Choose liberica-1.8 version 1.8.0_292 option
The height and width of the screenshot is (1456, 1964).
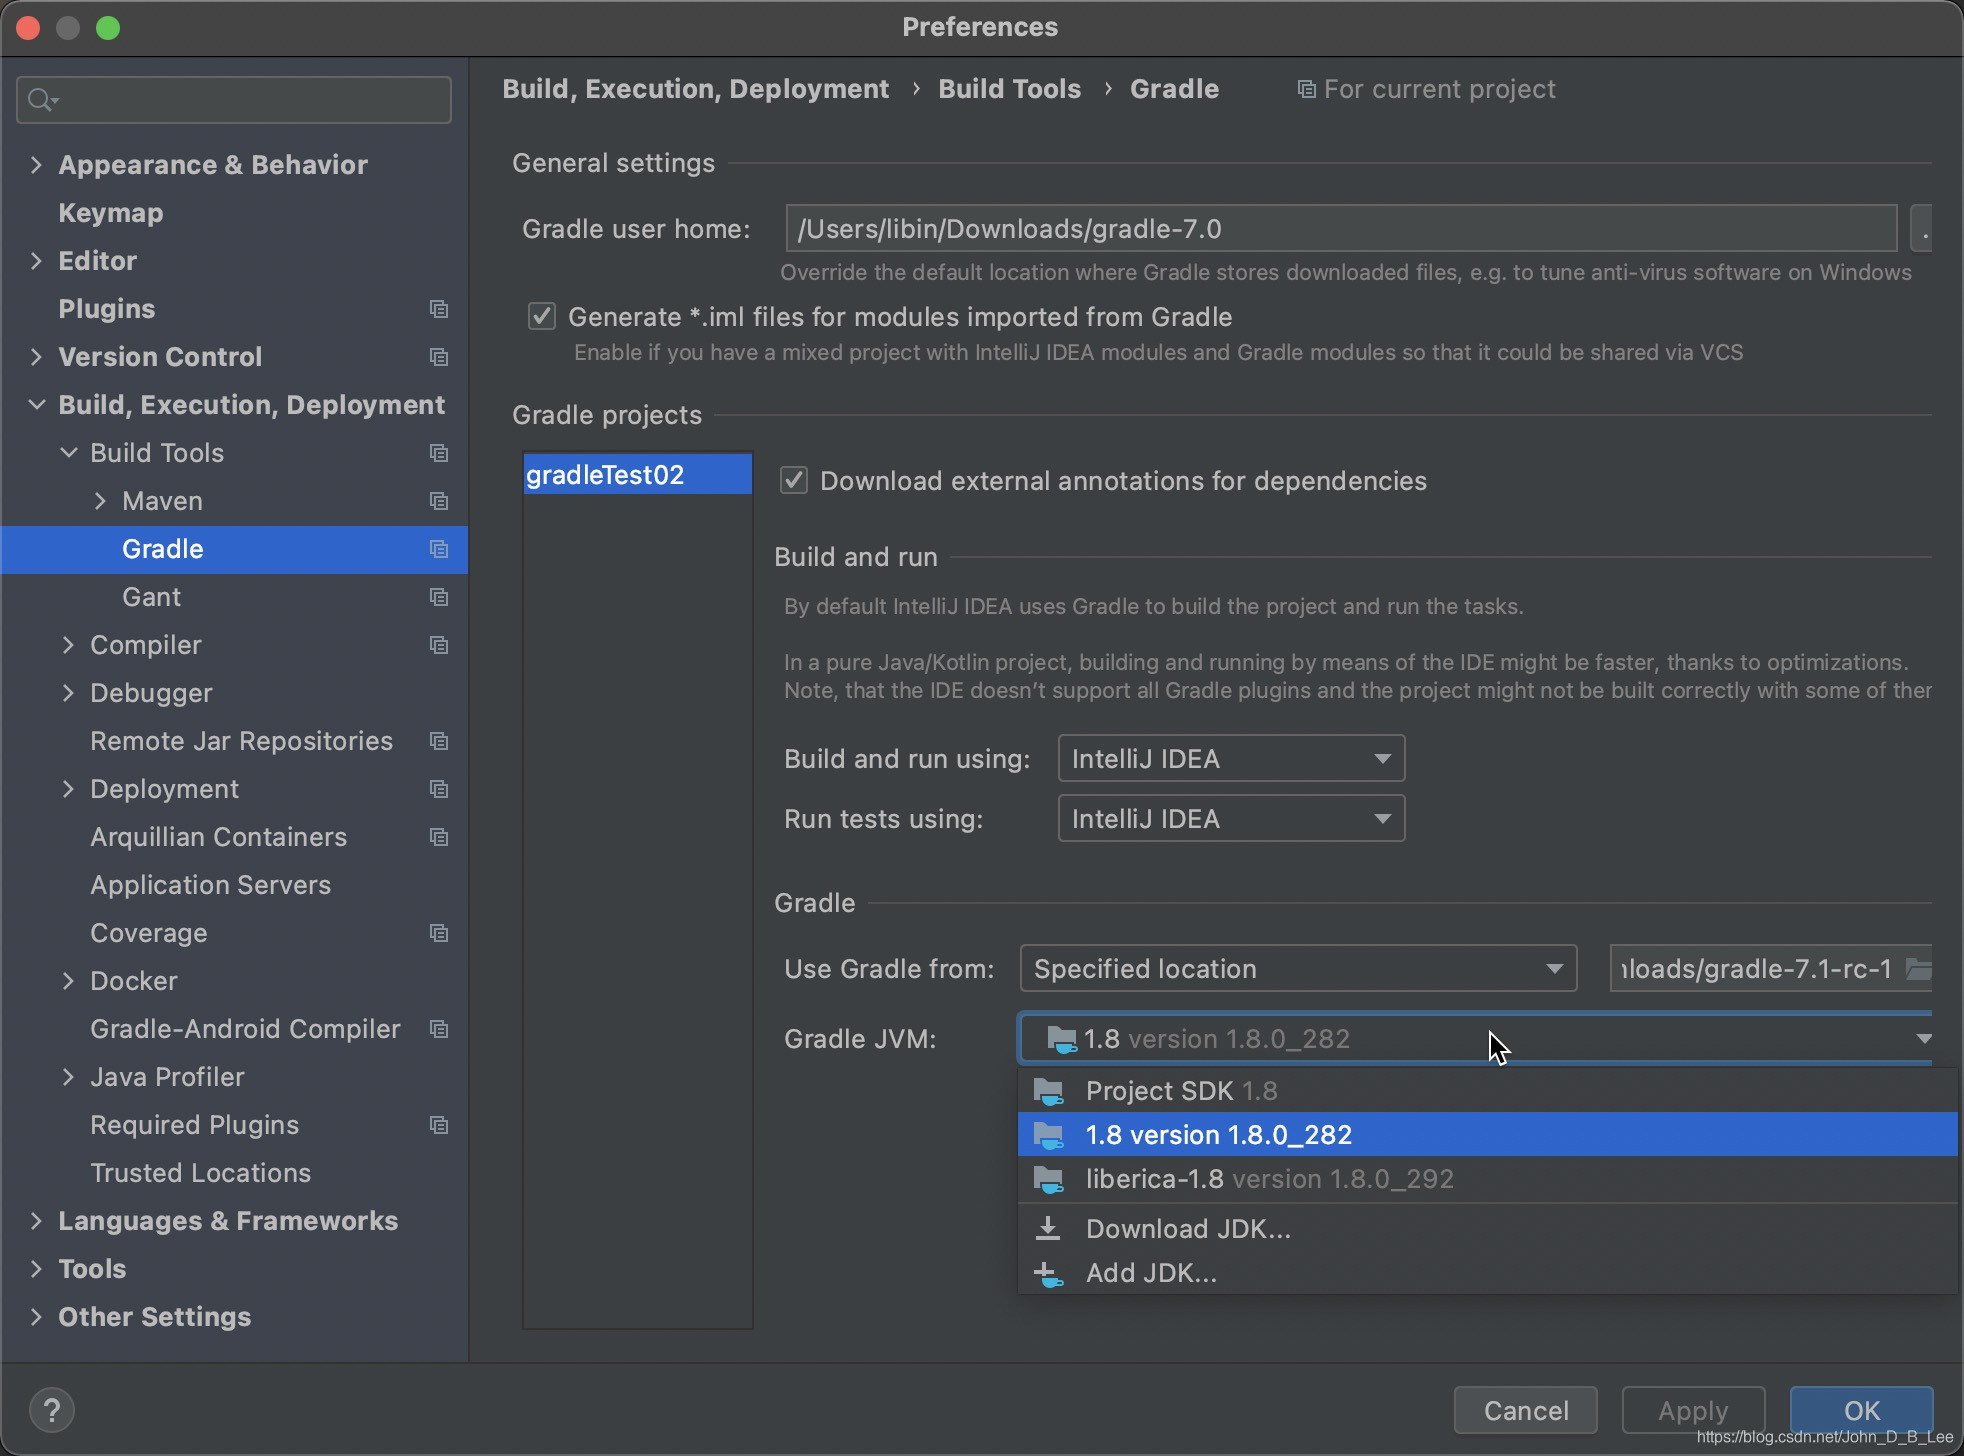click(1269, 1179)
